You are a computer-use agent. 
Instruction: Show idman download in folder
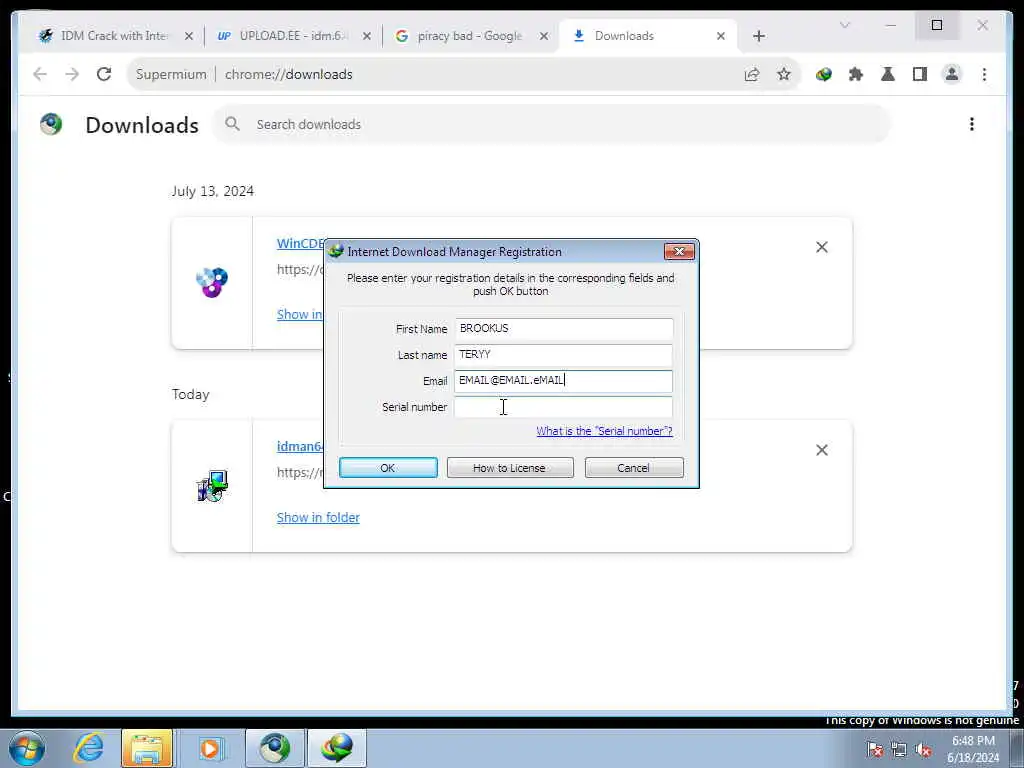point(318,517)
